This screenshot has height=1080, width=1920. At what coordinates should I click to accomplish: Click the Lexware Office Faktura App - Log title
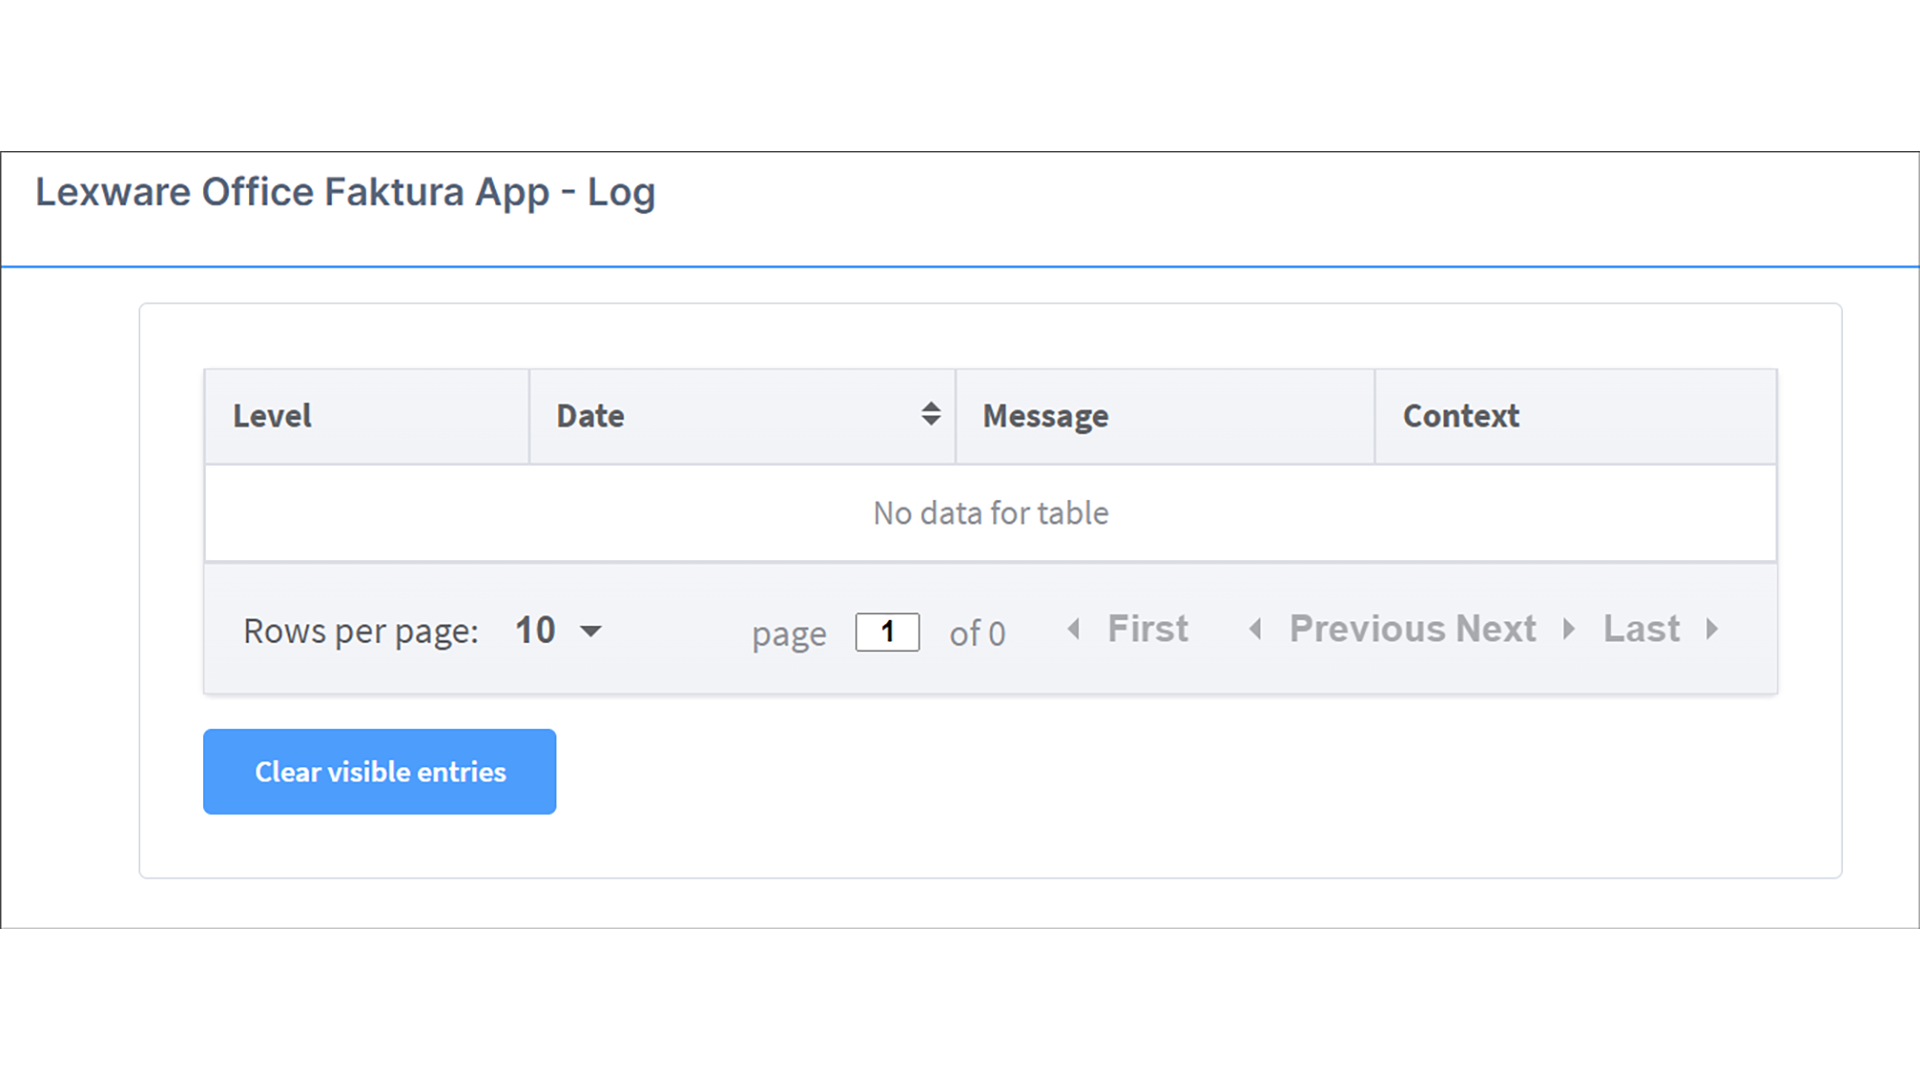(x=345, y=192)
